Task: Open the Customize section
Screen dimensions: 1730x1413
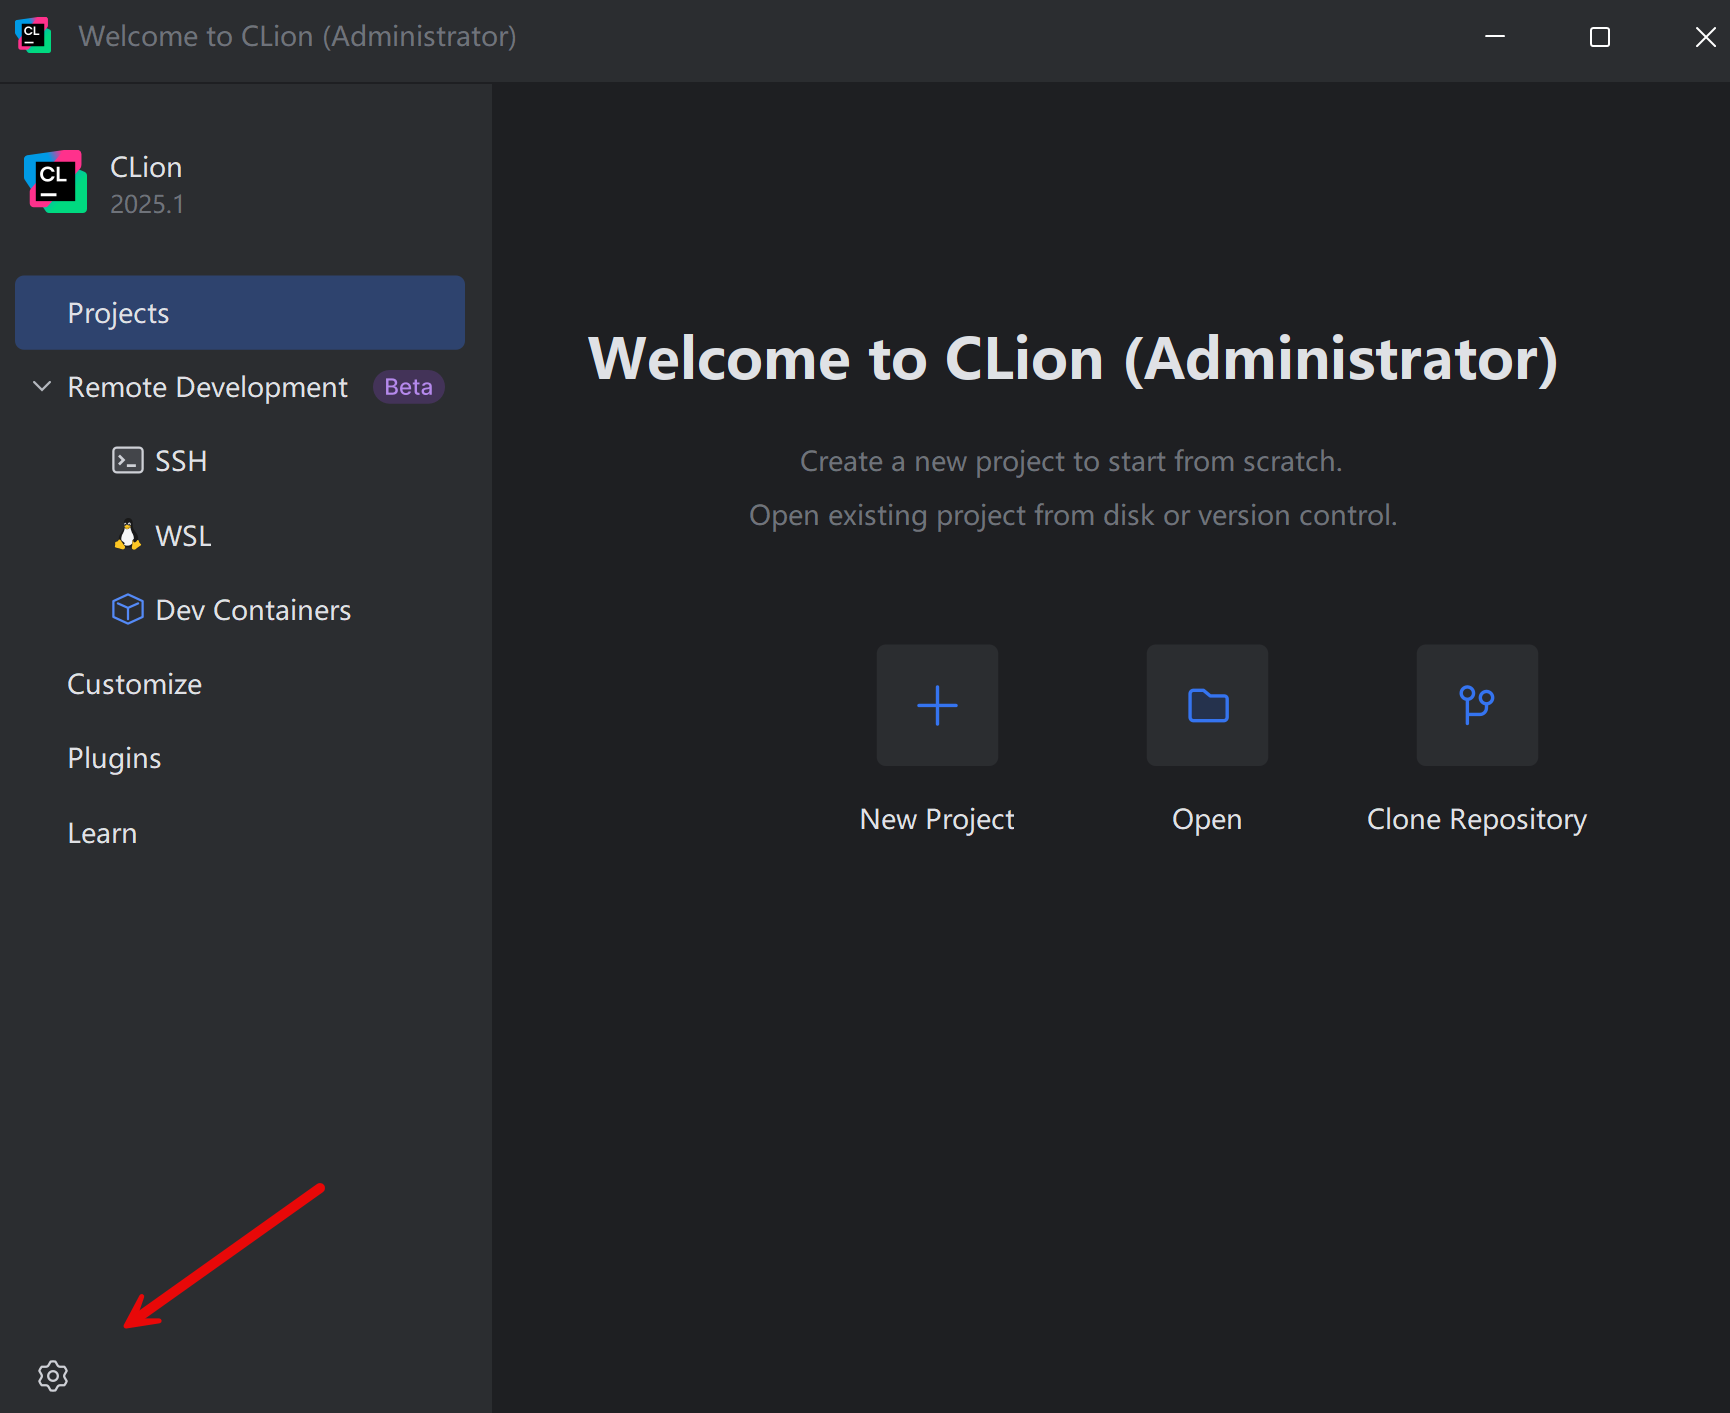Action: [134, 684]
